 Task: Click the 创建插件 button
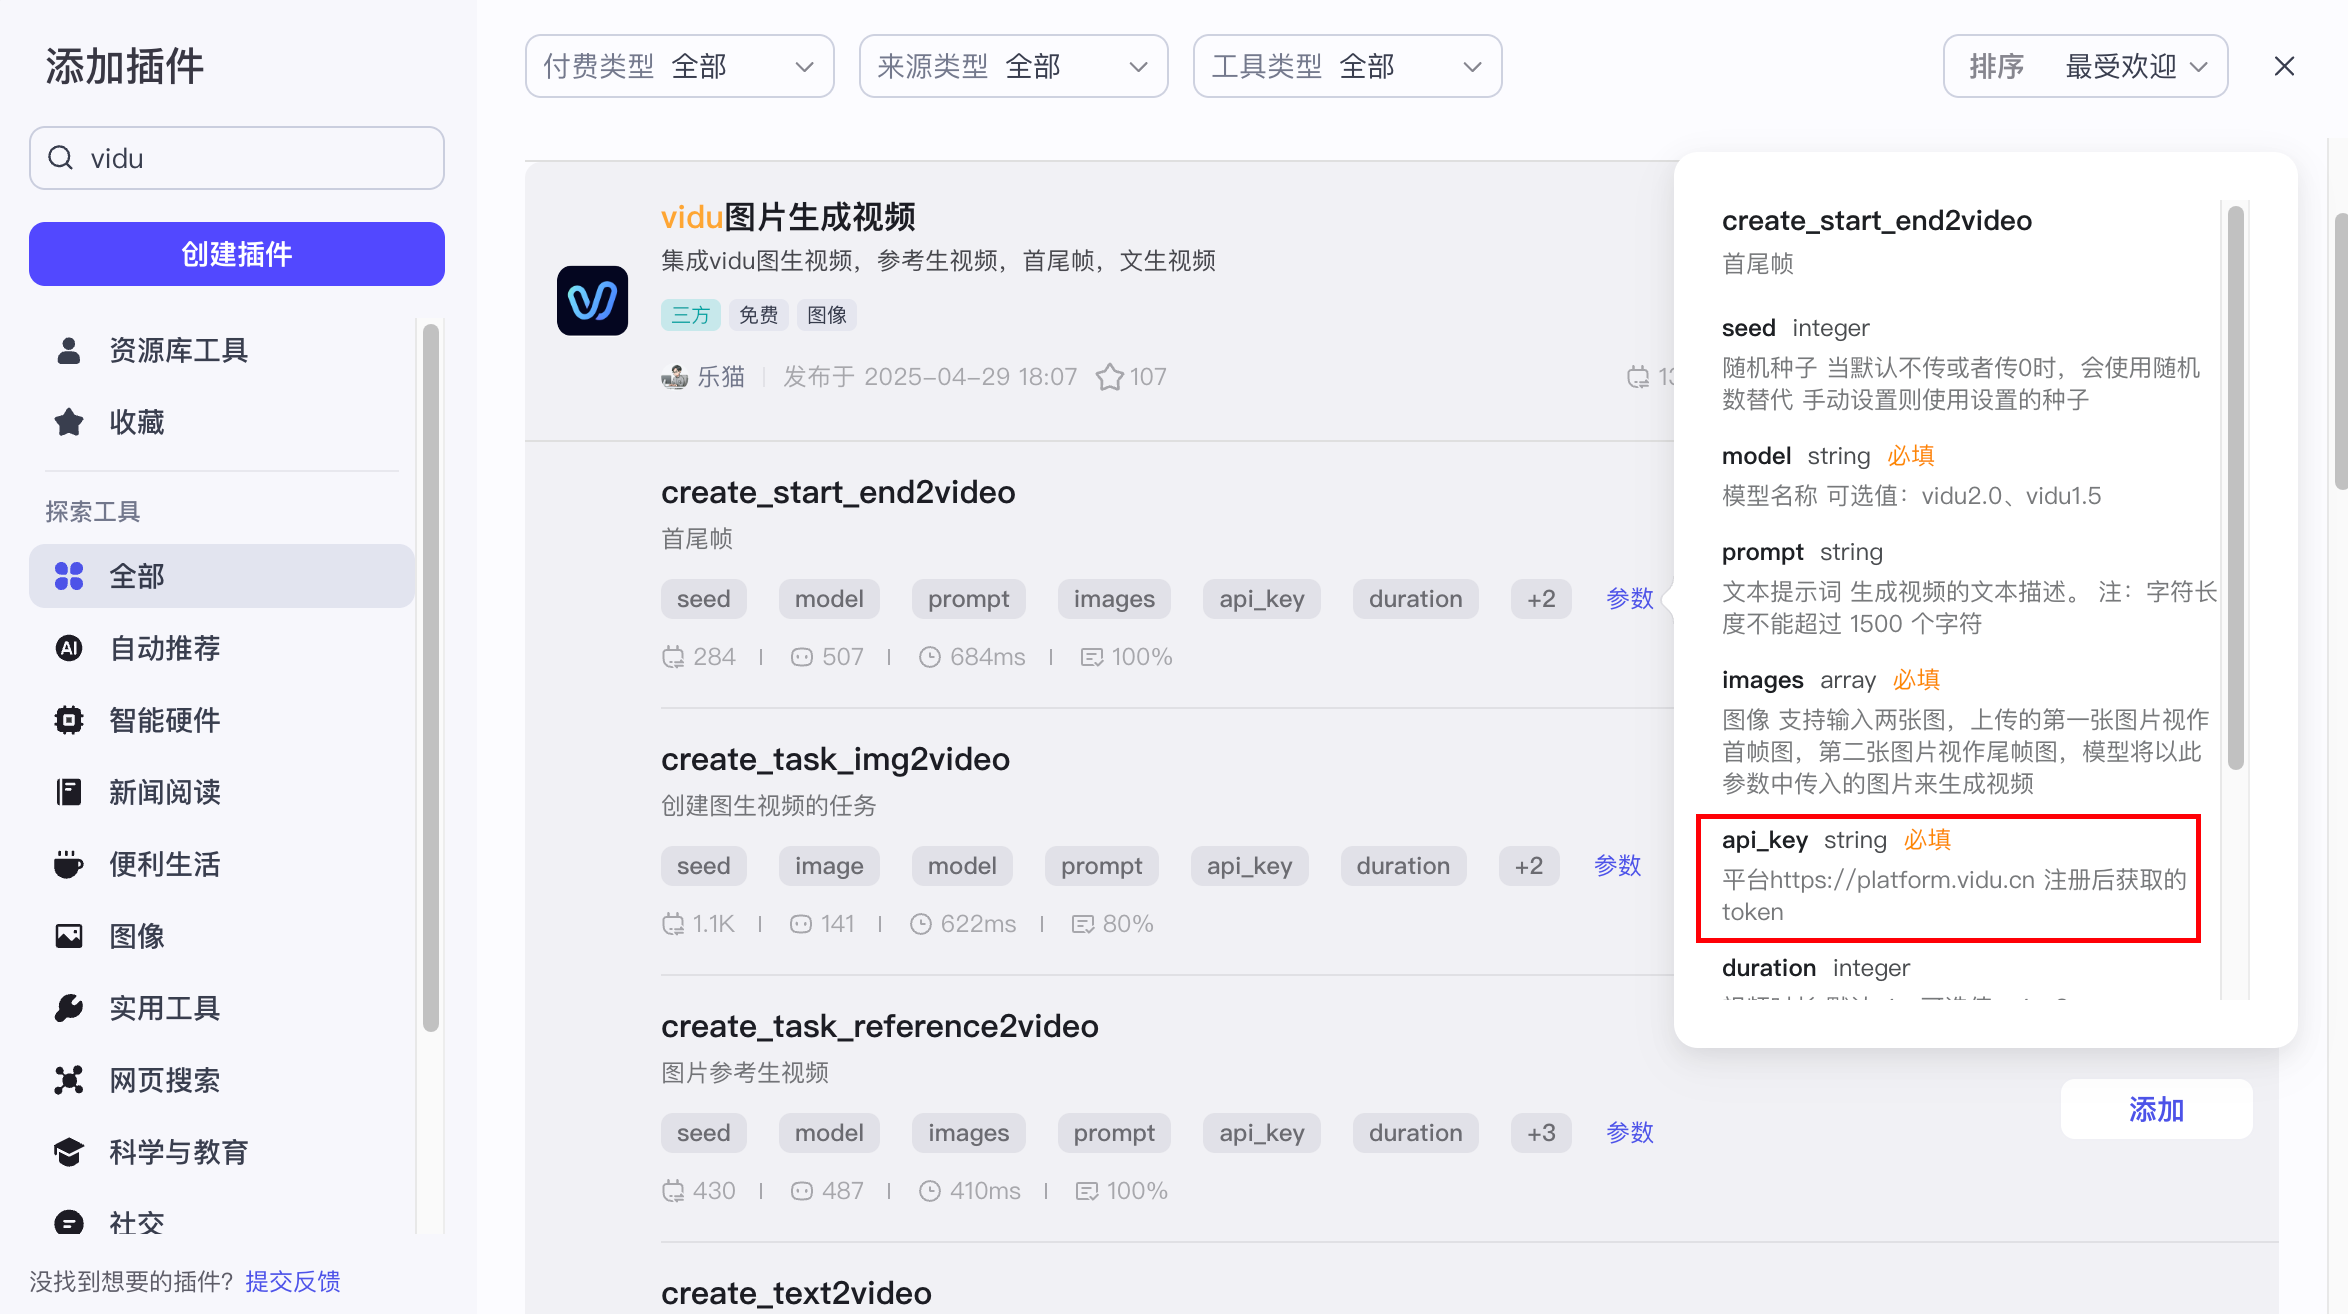(237, 254)
